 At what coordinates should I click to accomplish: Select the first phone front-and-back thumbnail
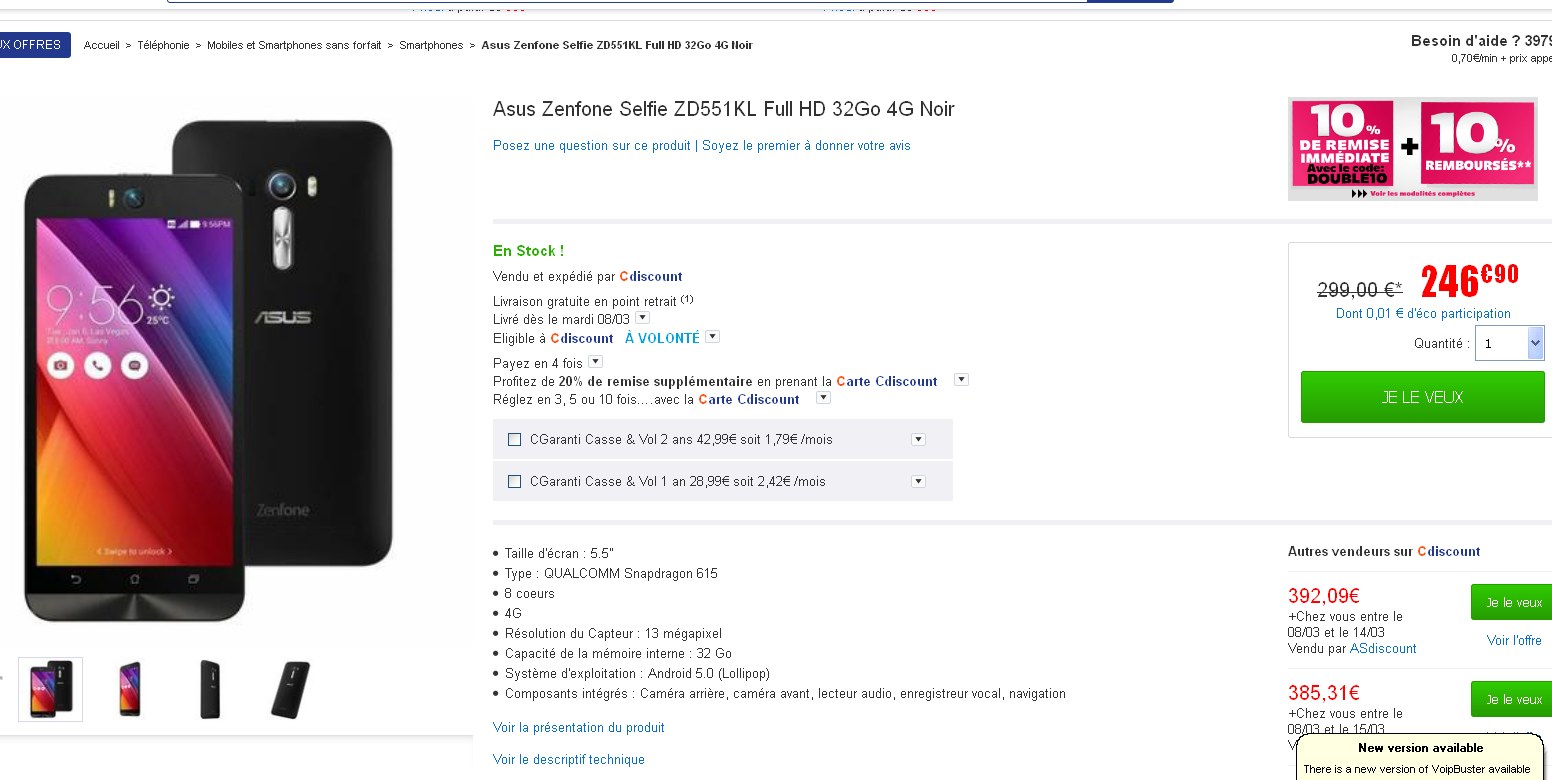(51, 689)
